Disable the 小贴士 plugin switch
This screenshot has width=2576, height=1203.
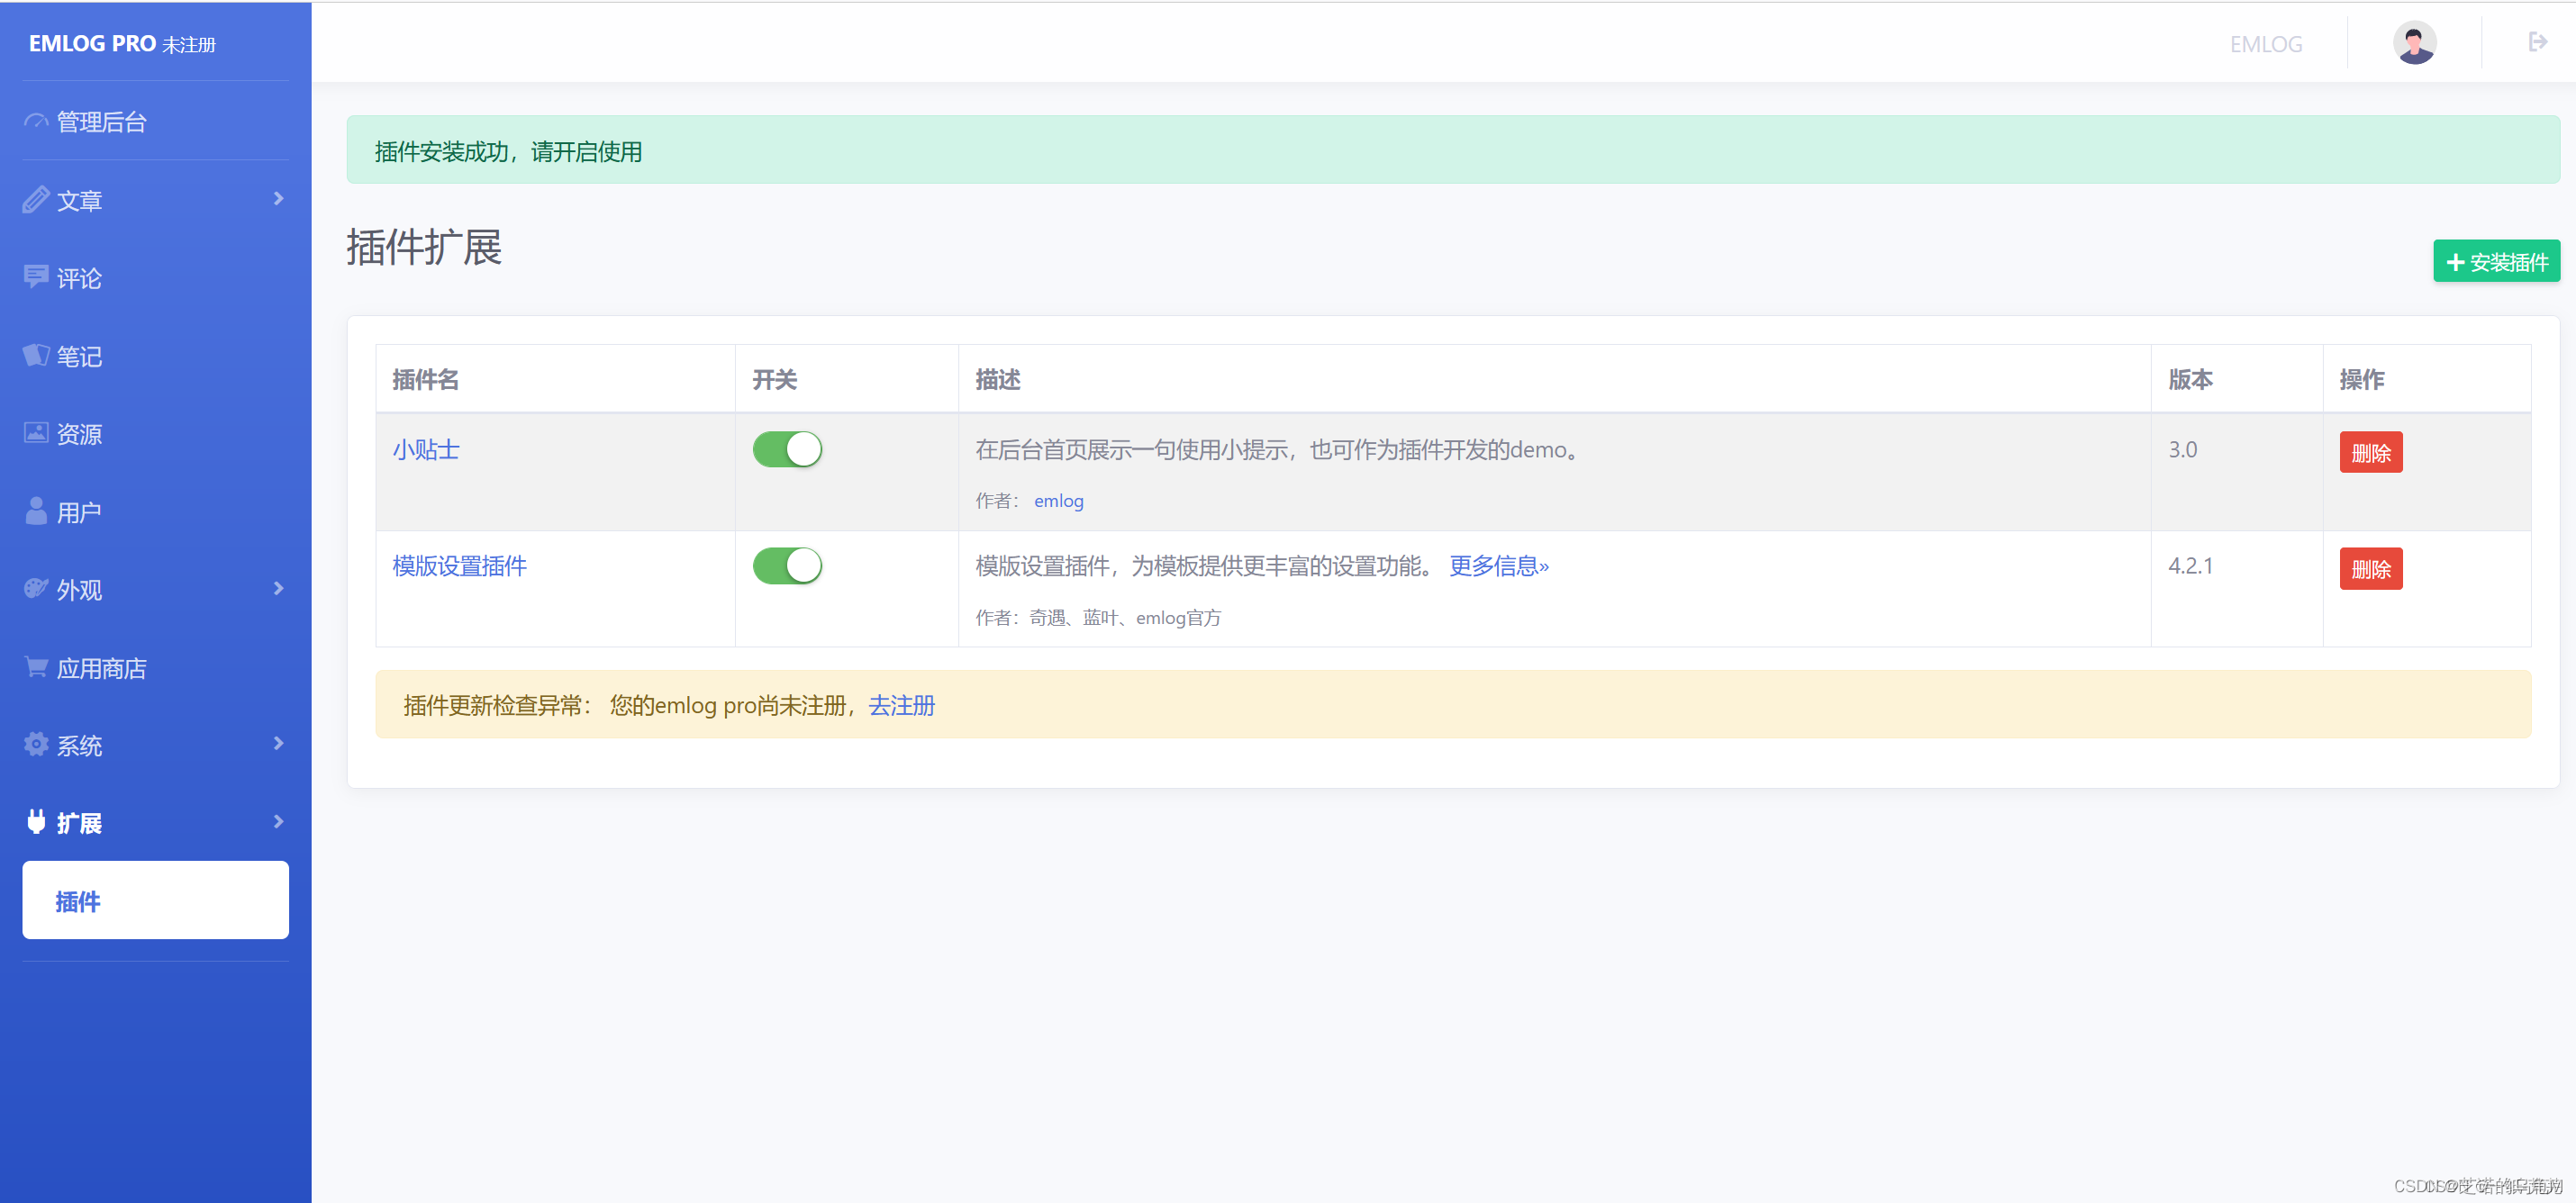787,450
